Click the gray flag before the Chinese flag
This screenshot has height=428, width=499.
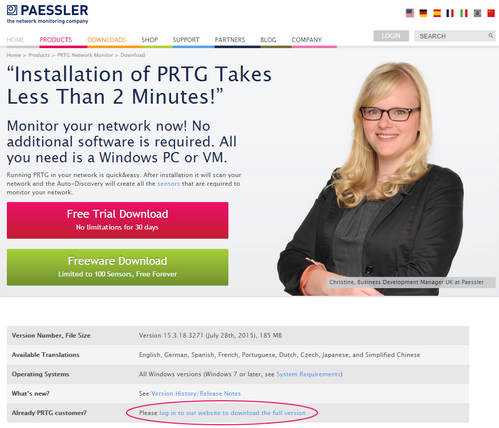click(x=477, y=13)
